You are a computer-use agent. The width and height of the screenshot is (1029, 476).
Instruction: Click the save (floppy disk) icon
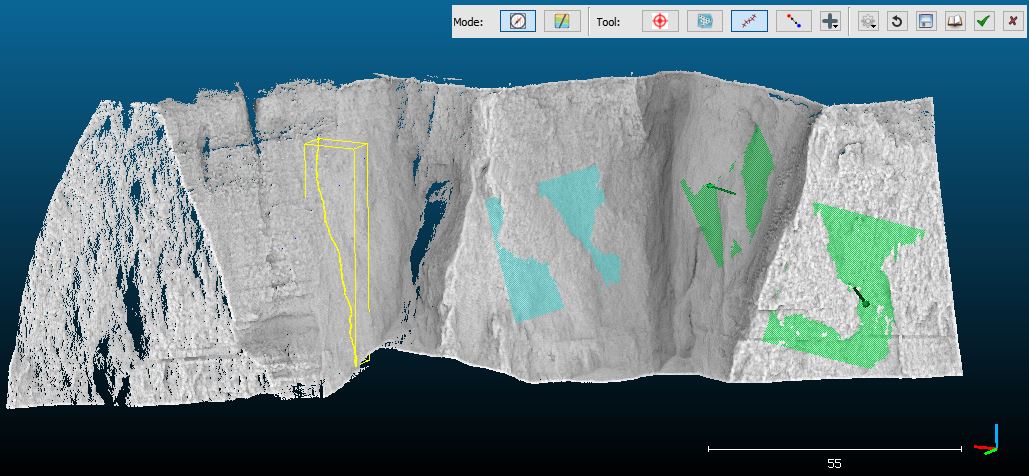tap(926, 21)
